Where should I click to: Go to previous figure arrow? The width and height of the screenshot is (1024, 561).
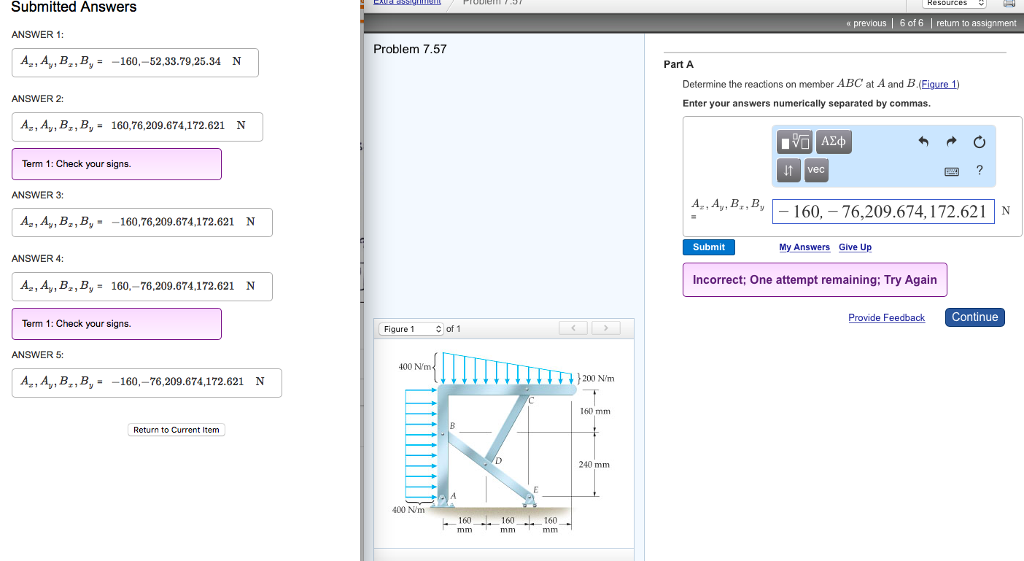pyautogui.click(x=573, y=328)
